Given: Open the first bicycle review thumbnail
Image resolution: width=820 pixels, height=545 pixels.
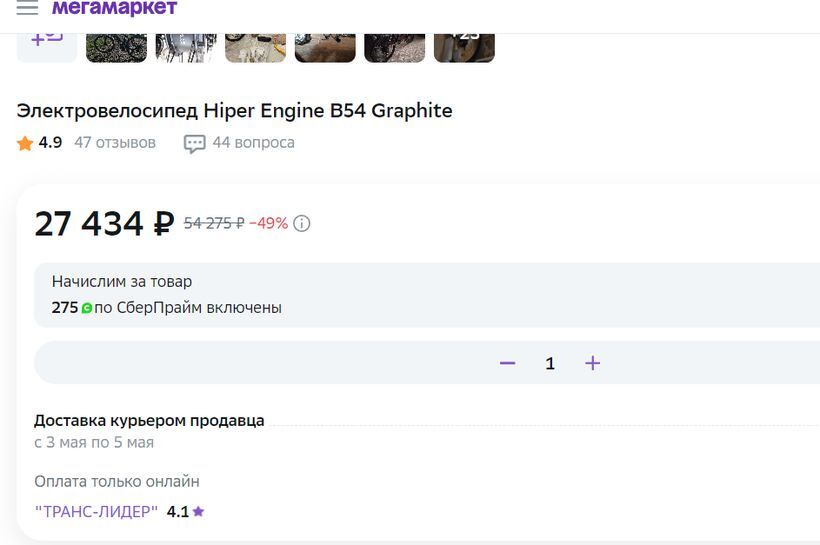Looking at the screenshot, I should 116,48.
